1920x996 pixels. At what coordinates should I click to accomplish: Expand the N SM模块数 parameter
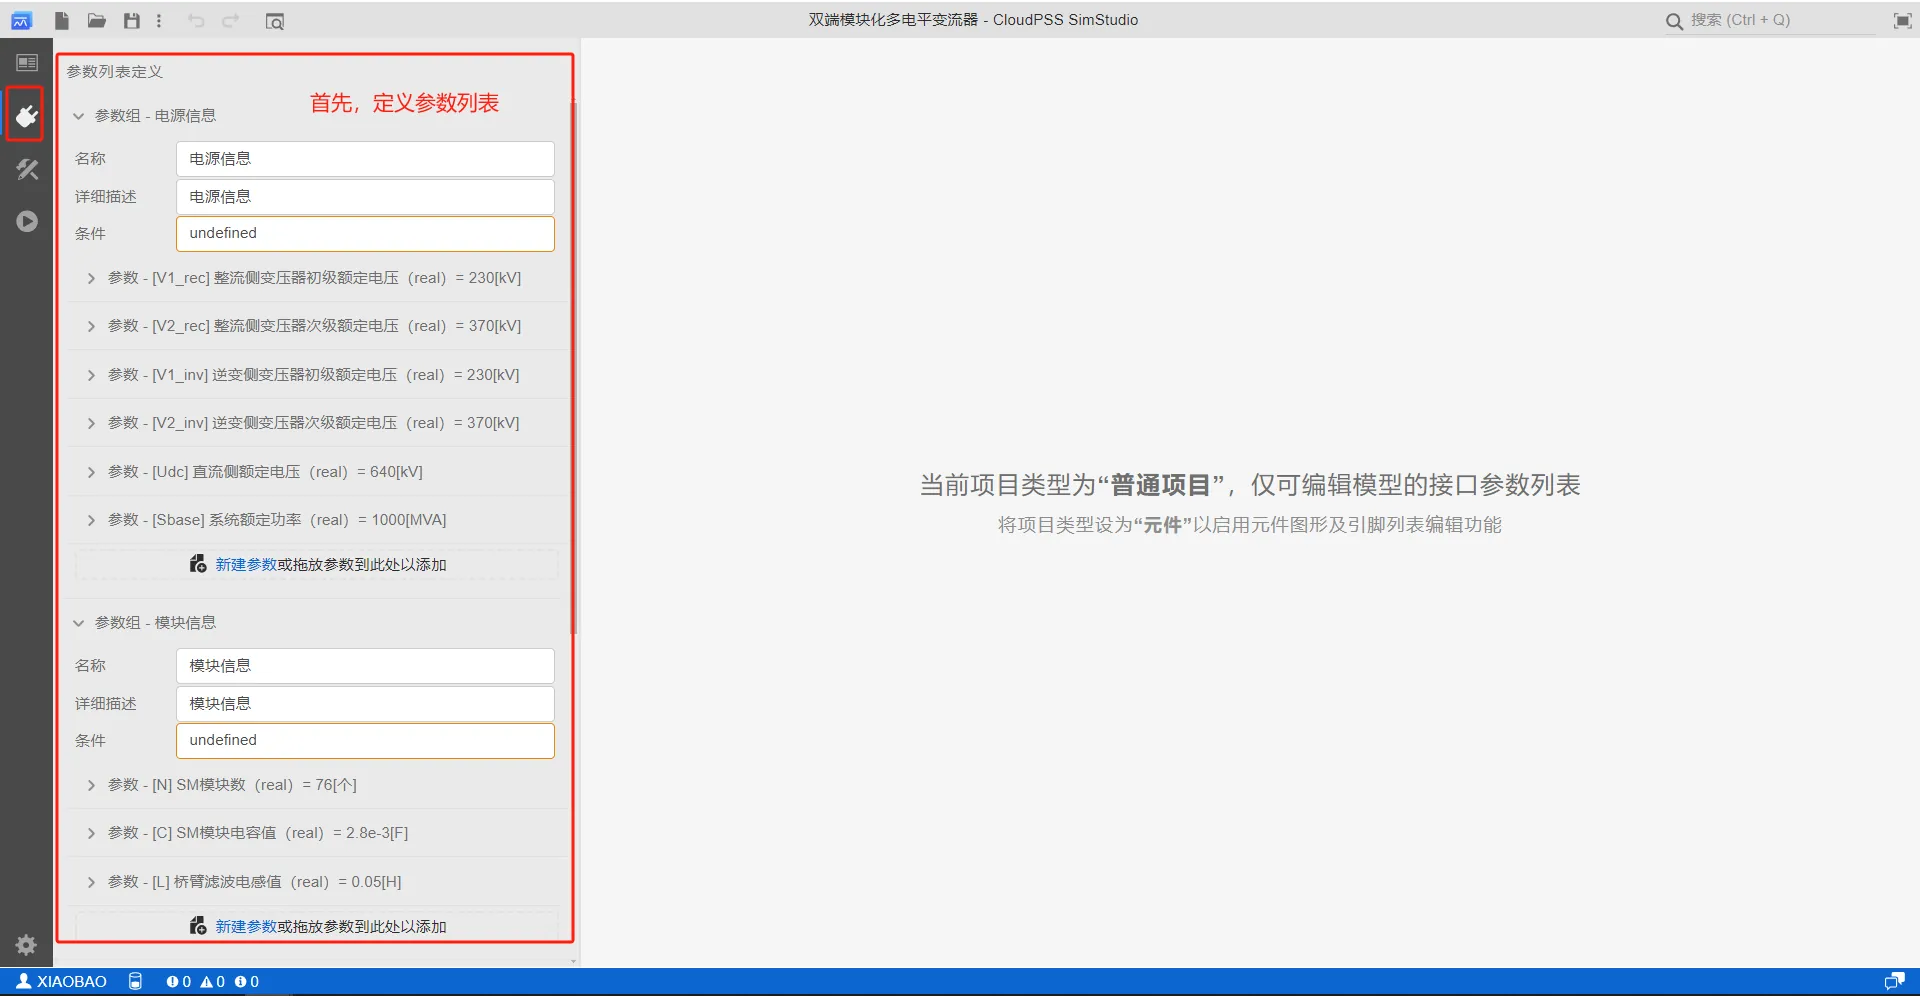point(91,785)
